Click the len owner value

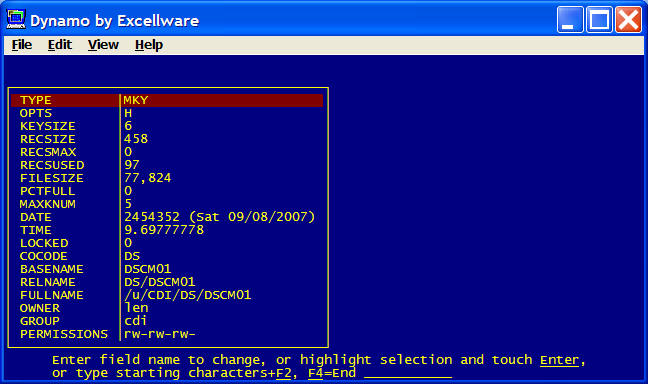pyautogui.click(x=136, y=308)
